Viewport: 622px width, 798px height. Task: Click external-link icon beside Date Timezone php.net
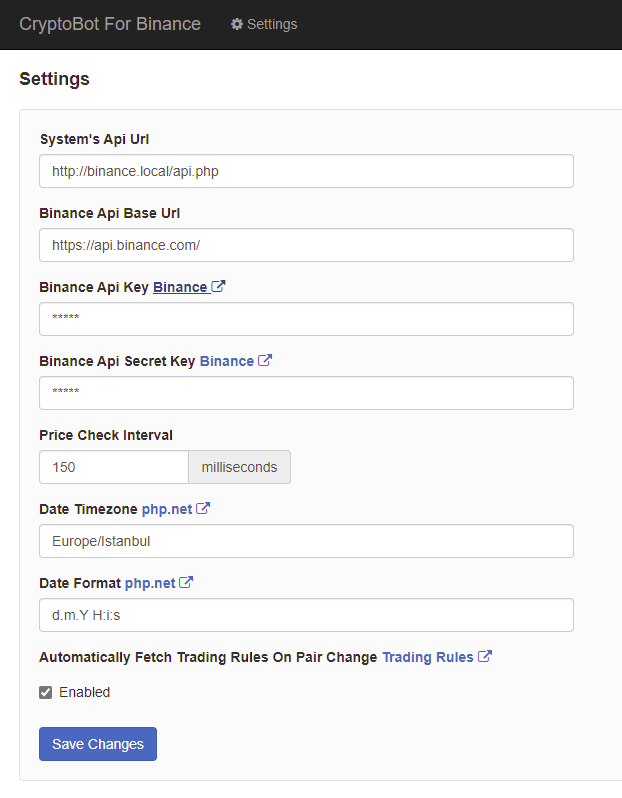tap(203, 509)
